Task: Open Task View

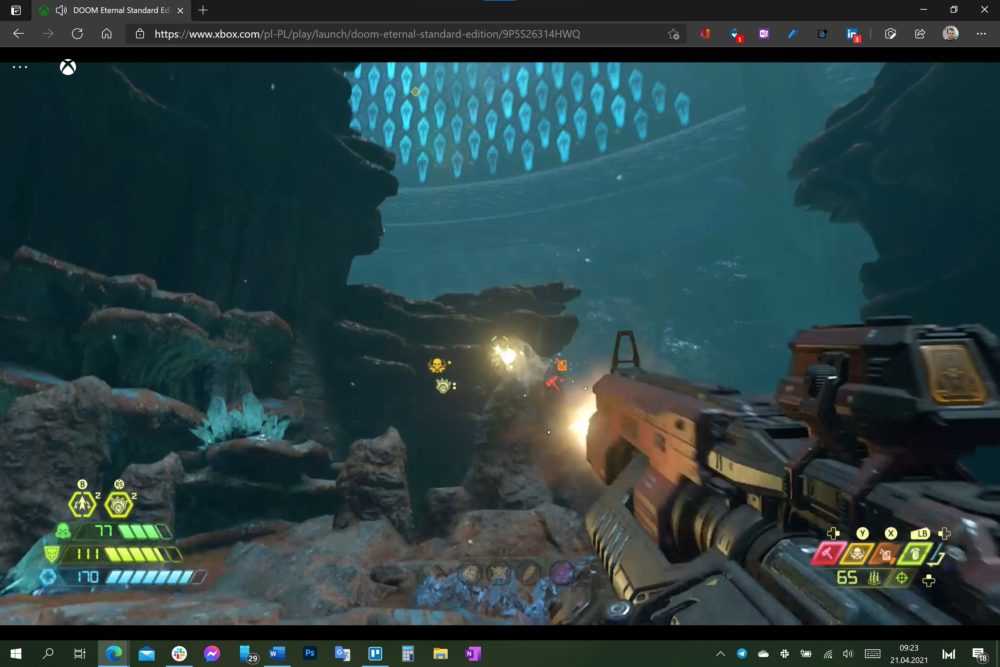Action: click(80, 654)
